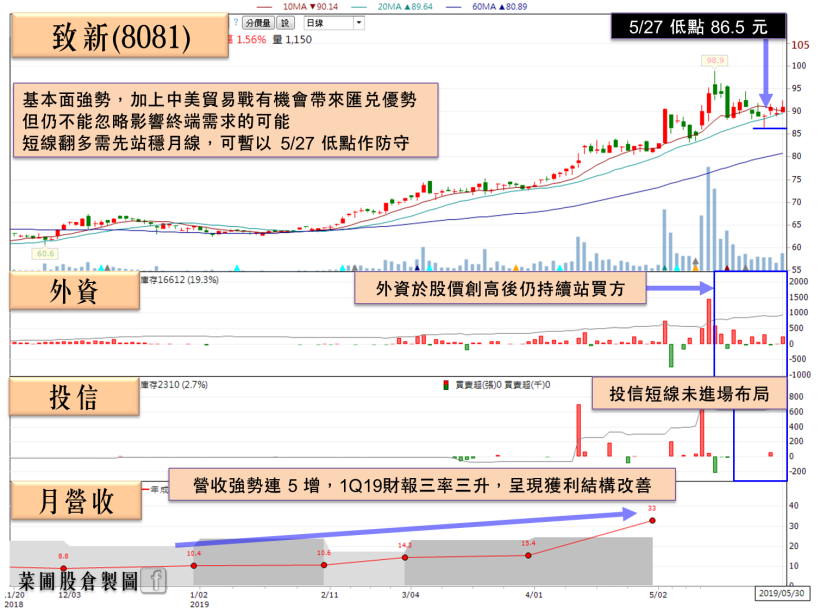Click the 12/03 date axis label
This screenshot has height=610, width=820.
[70, 595]
